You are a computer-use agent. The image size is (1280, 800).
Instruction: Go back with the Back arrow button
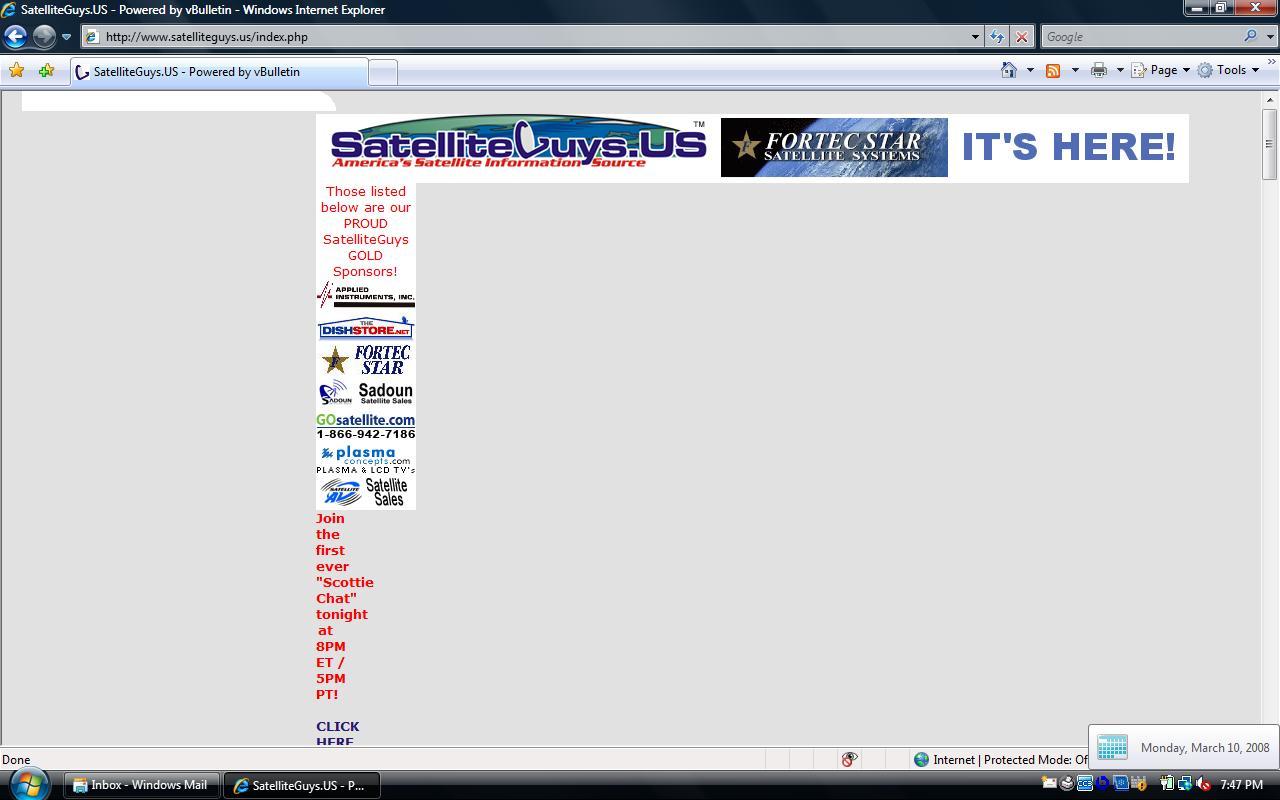(x=15, y=36)
